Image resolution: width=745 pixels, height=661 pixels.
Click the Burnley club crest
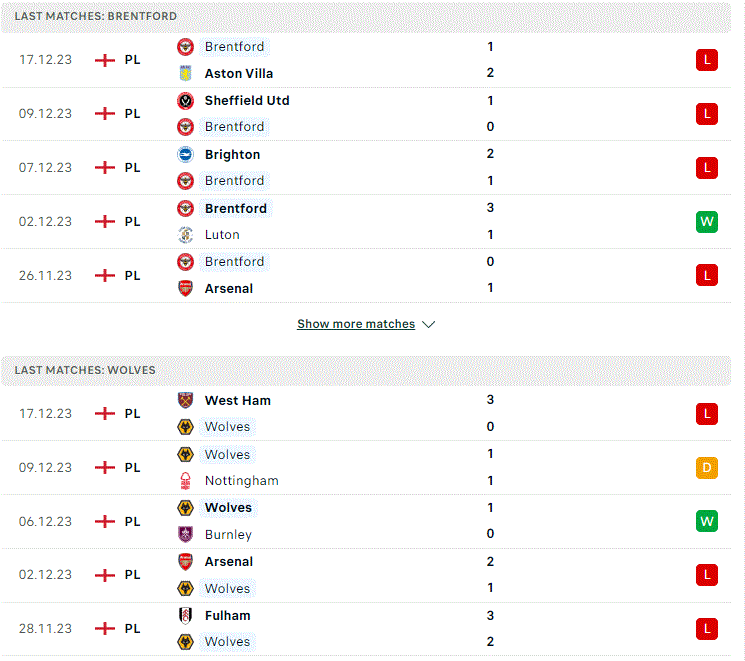click(185, 534)
